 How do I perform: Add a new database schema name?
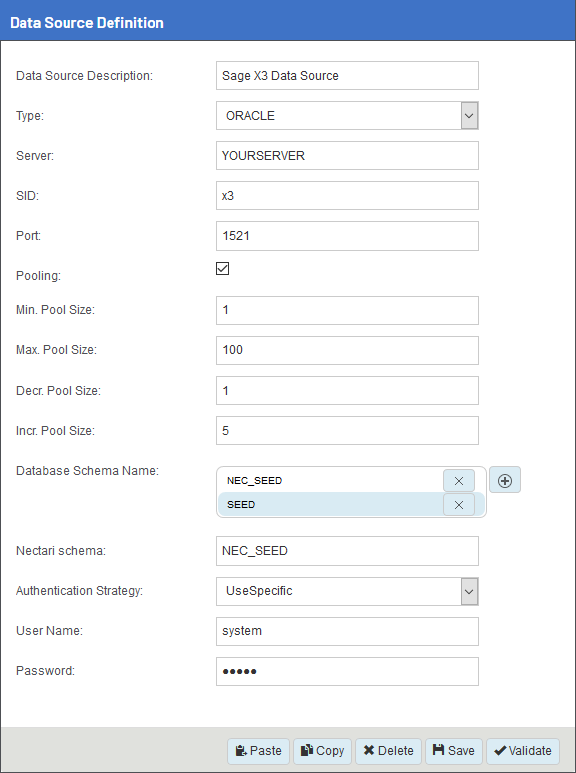tap(504, 481)
